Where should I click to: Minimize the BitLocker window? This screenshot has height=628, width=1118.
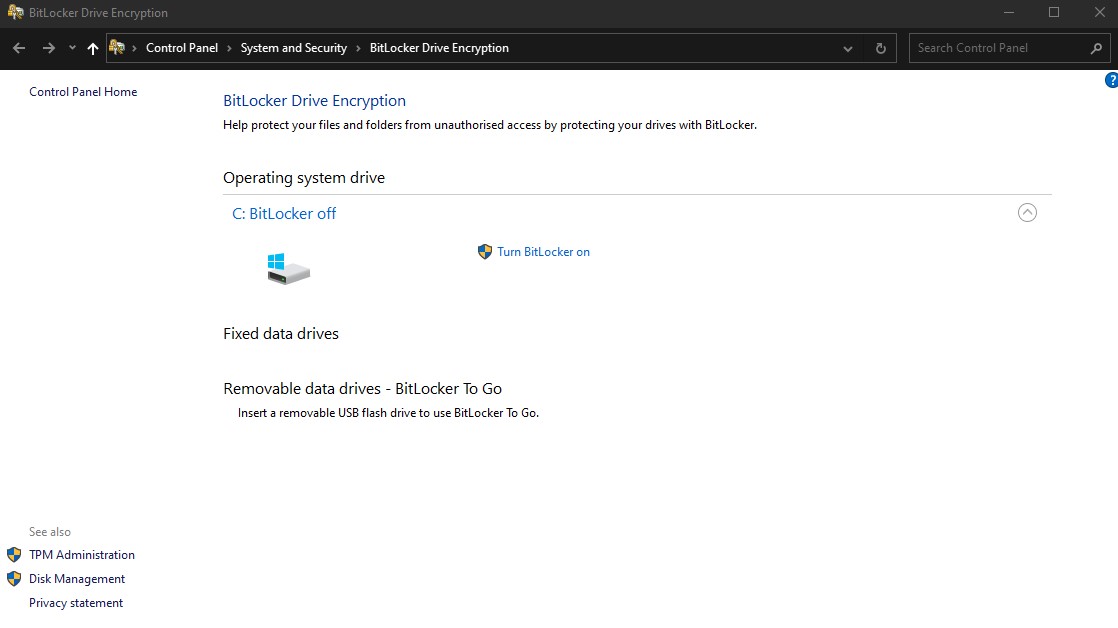coord(1008,13)
